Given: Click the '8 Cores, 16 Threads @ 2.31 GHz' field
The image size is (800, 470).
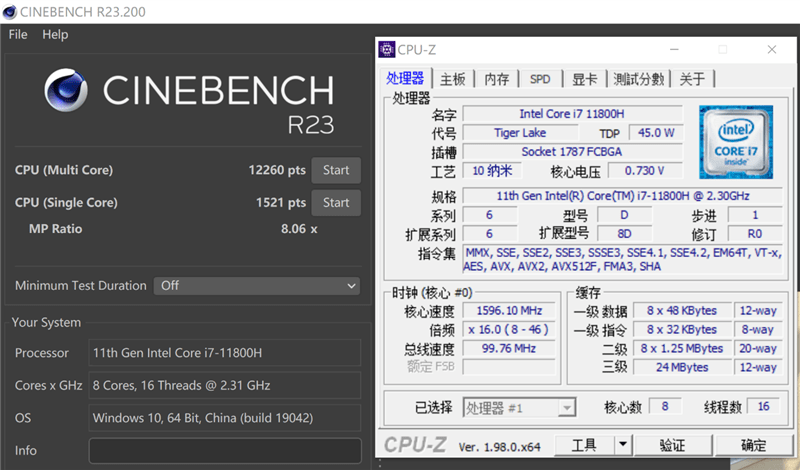Looking at the screenshot, I should pos(225,385).
